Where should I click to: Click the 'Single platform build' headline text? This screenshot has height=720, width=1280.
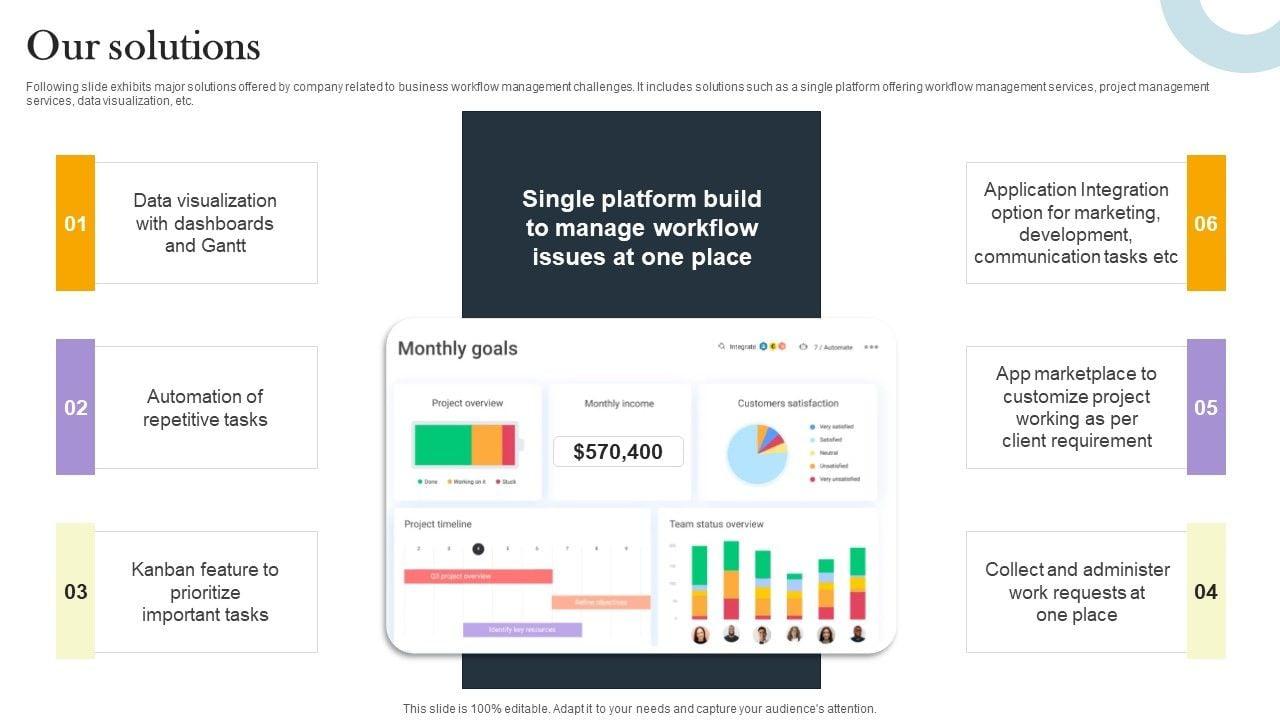coord(642,228)
